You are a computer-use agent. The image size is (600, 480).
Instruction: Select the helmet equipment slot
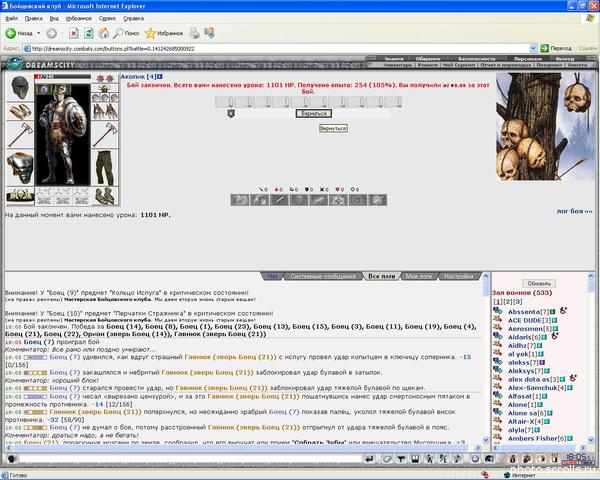point(20,88)
